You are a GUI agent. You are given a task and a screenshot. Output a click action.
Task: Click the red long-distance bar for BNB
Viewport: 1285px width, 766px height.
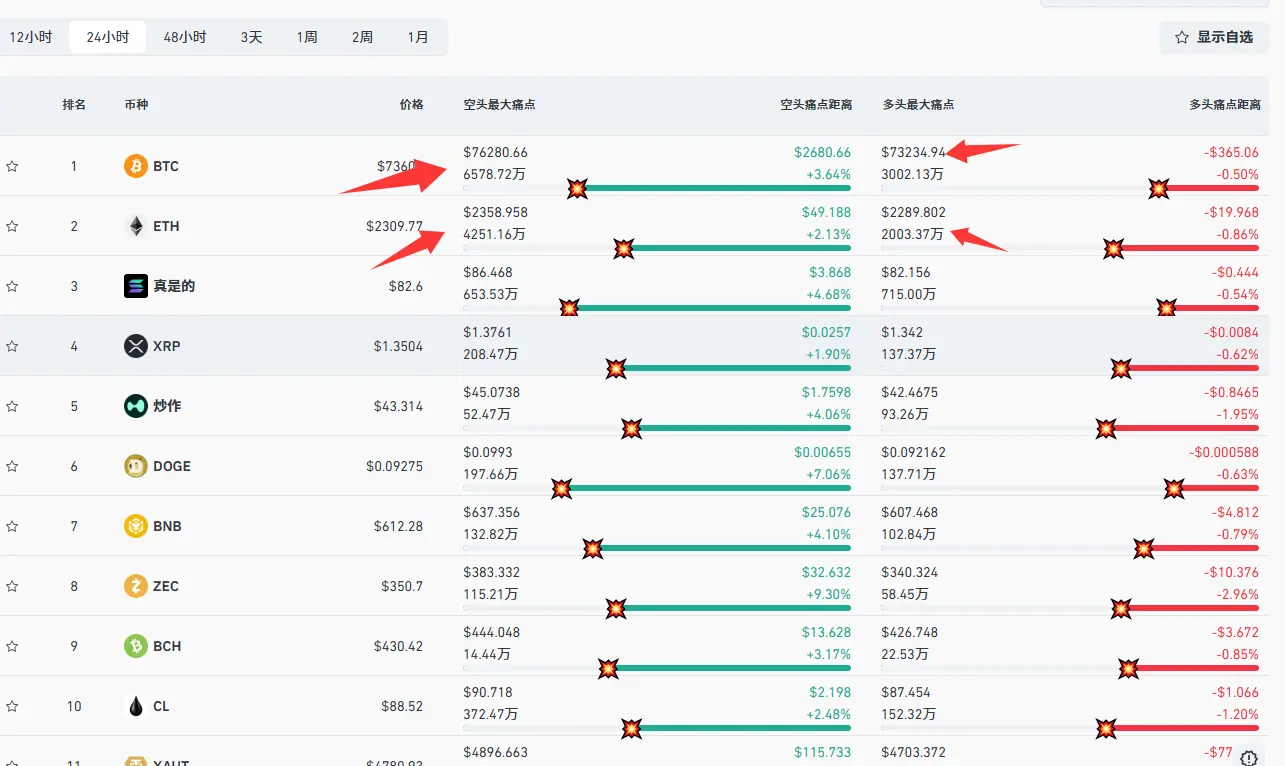pyautogui.click(x=1202, y=548)
